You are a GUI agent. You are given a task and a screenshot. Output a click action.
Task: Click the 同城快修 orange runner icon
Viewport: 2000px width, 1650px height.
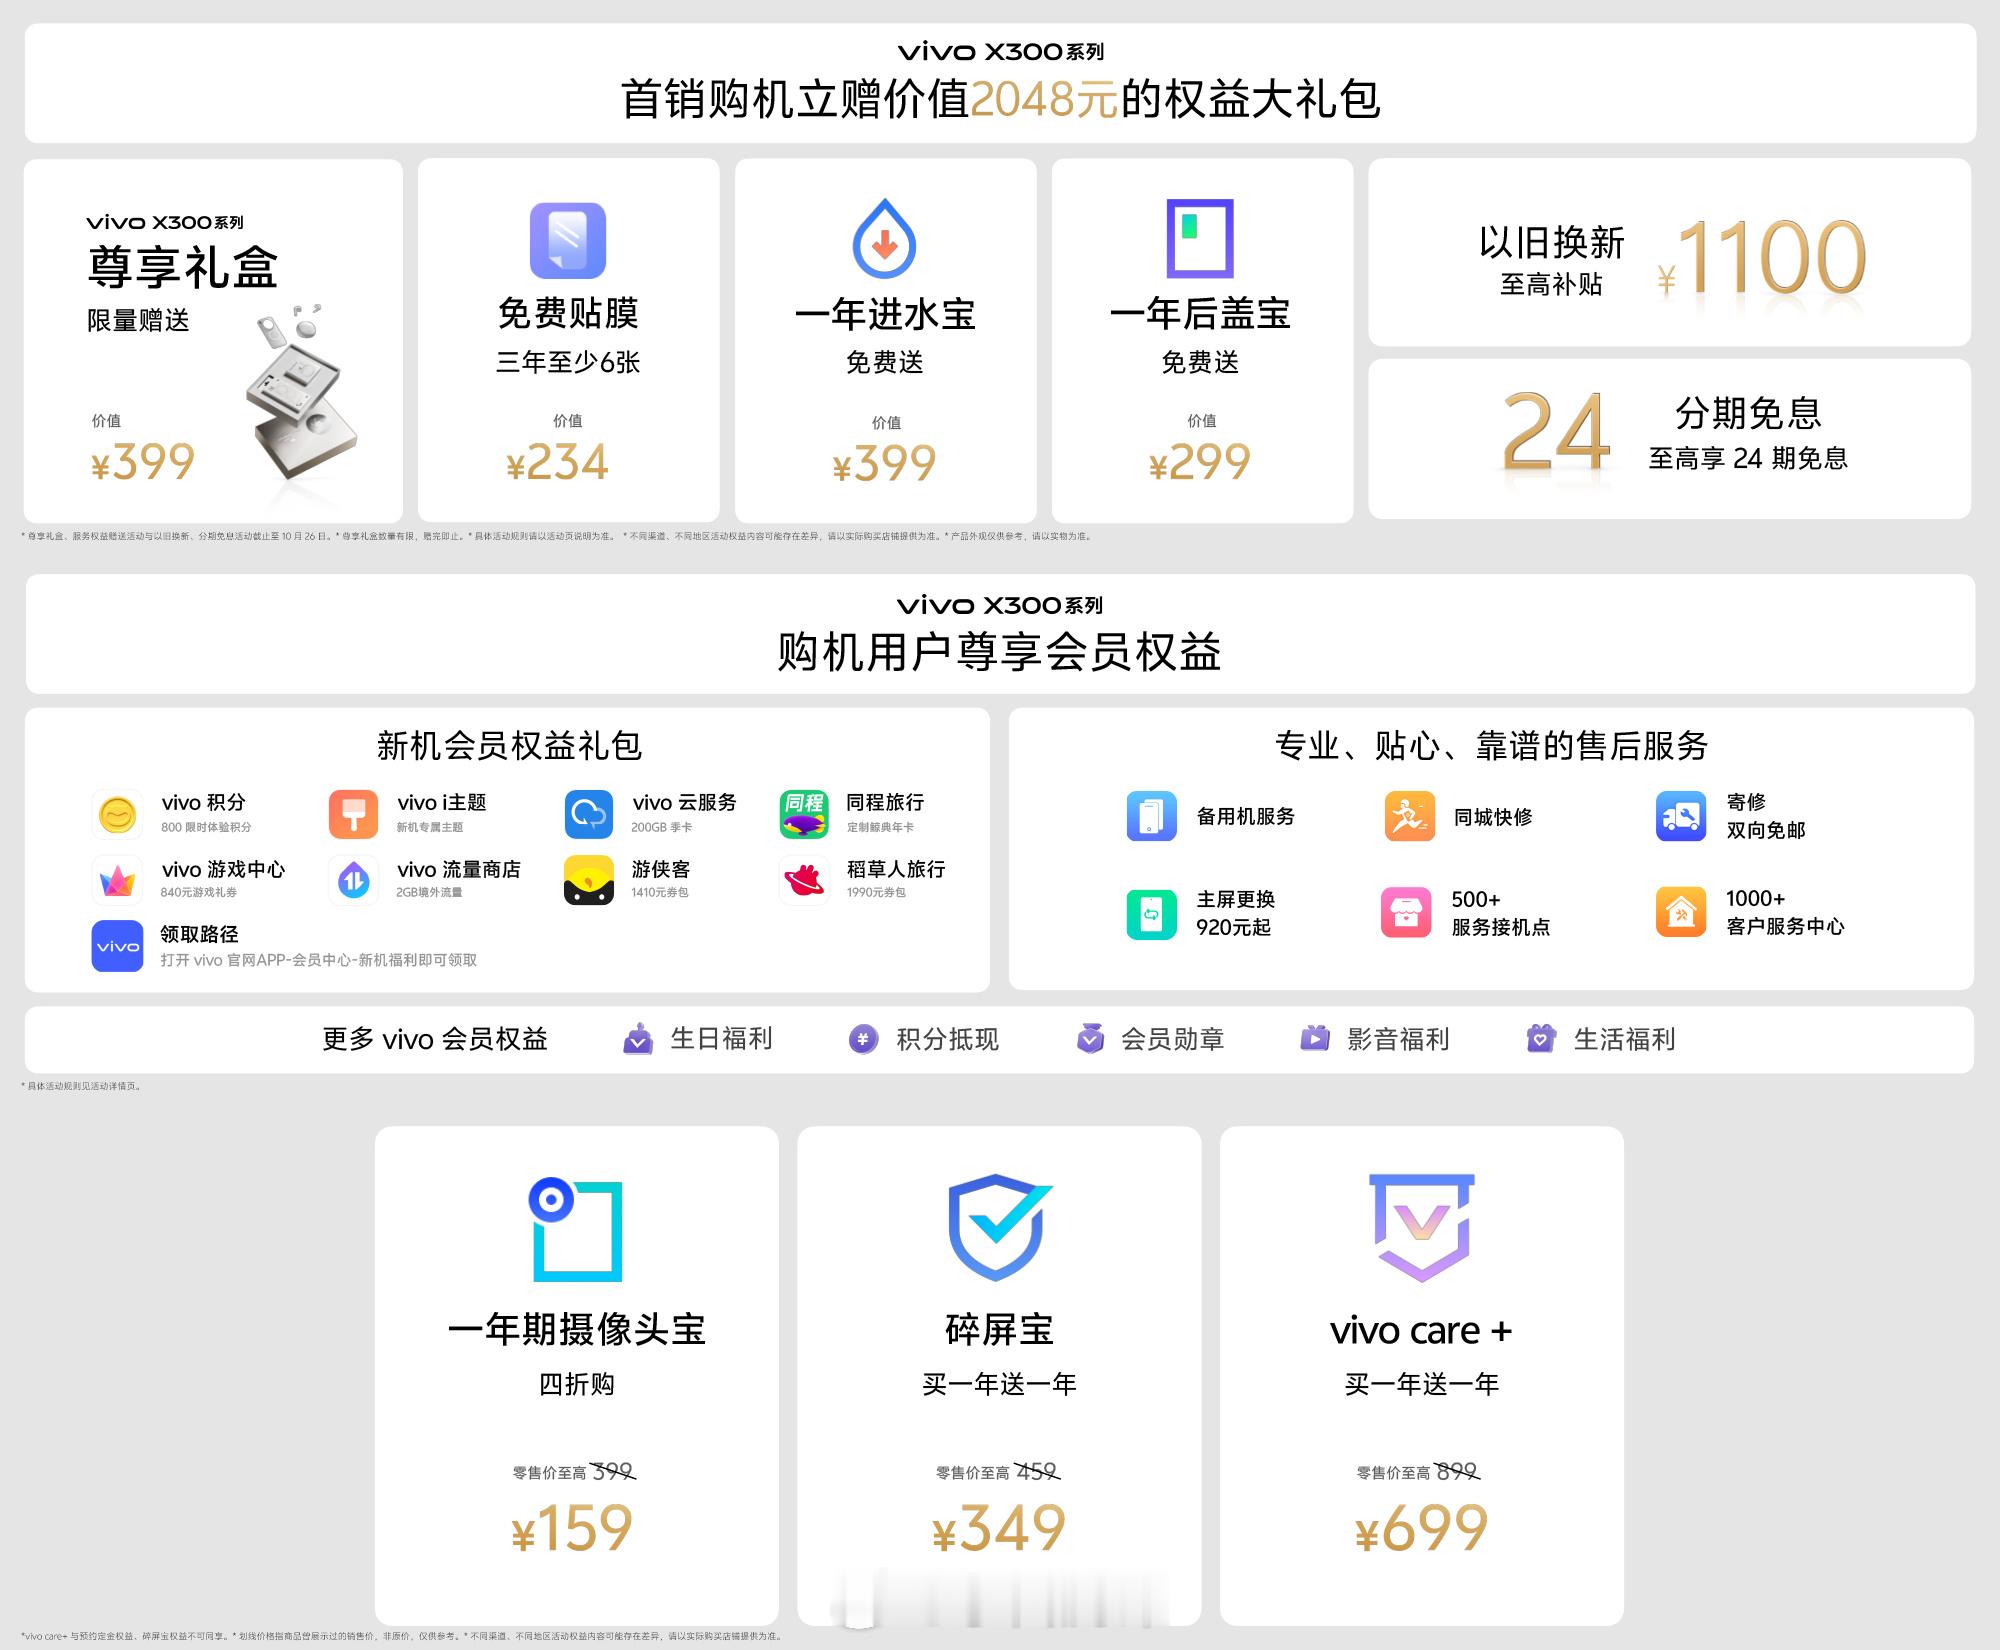pyautogui.click(x=1409, y=816)
